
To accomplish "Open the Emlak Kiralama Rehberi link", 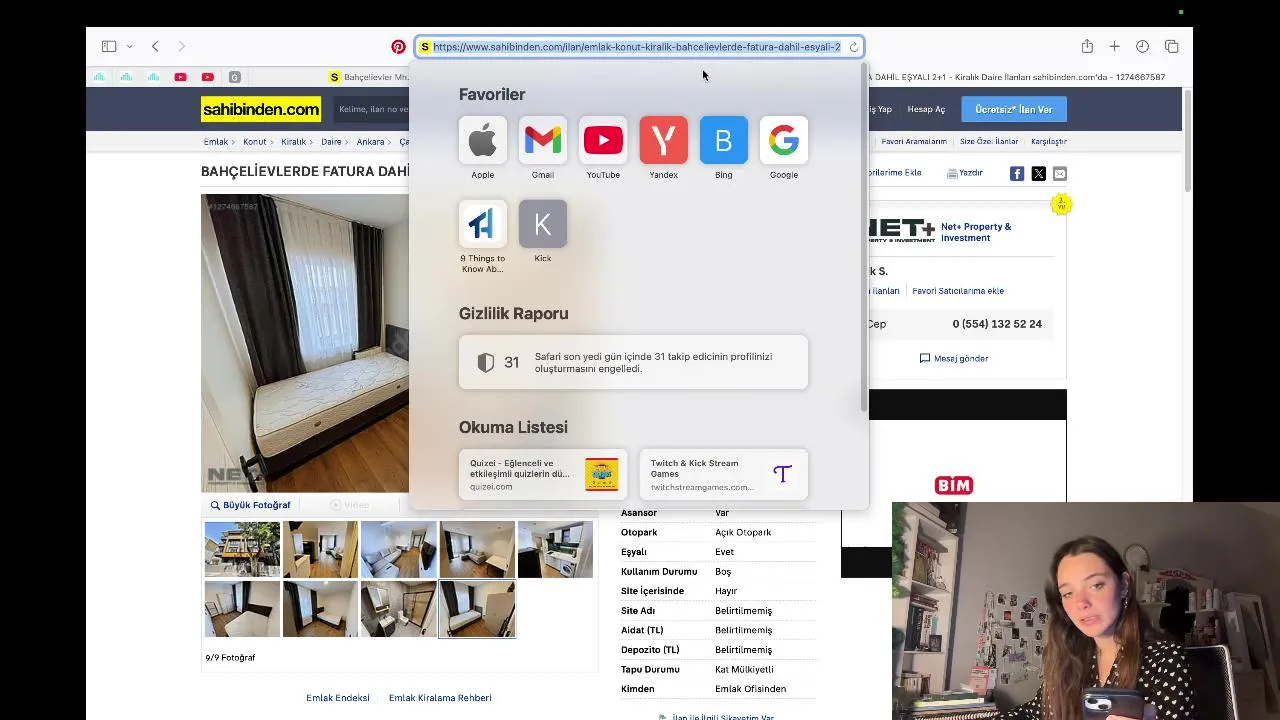I will pos(440,698).
